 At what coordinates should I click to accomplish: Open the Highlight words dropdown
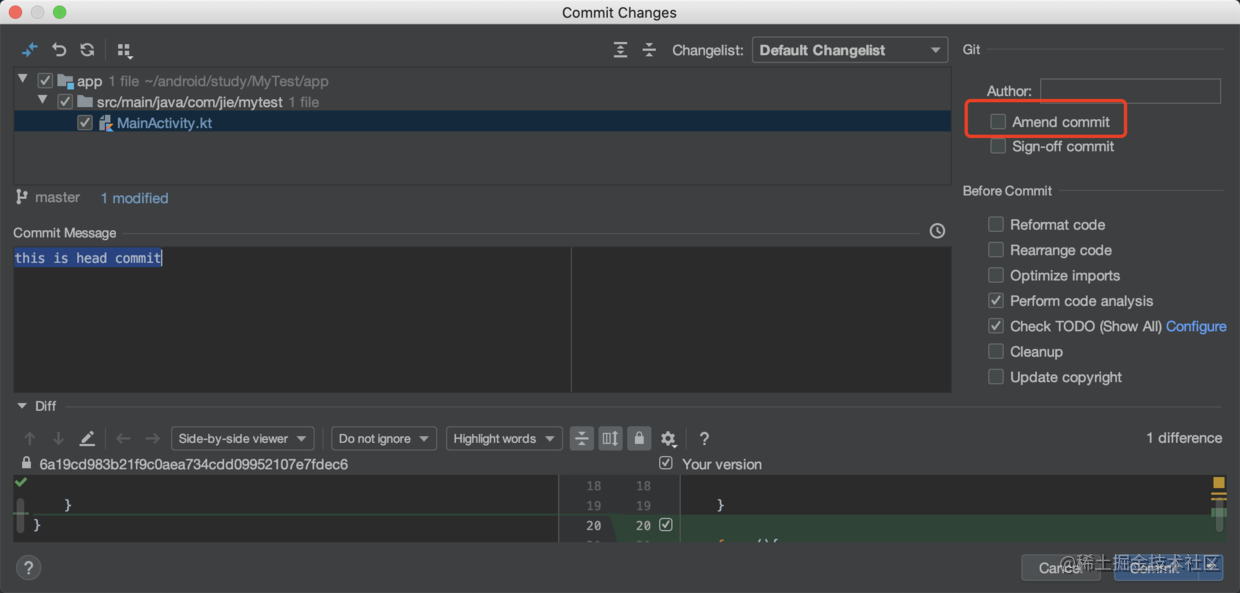point(504,438)
